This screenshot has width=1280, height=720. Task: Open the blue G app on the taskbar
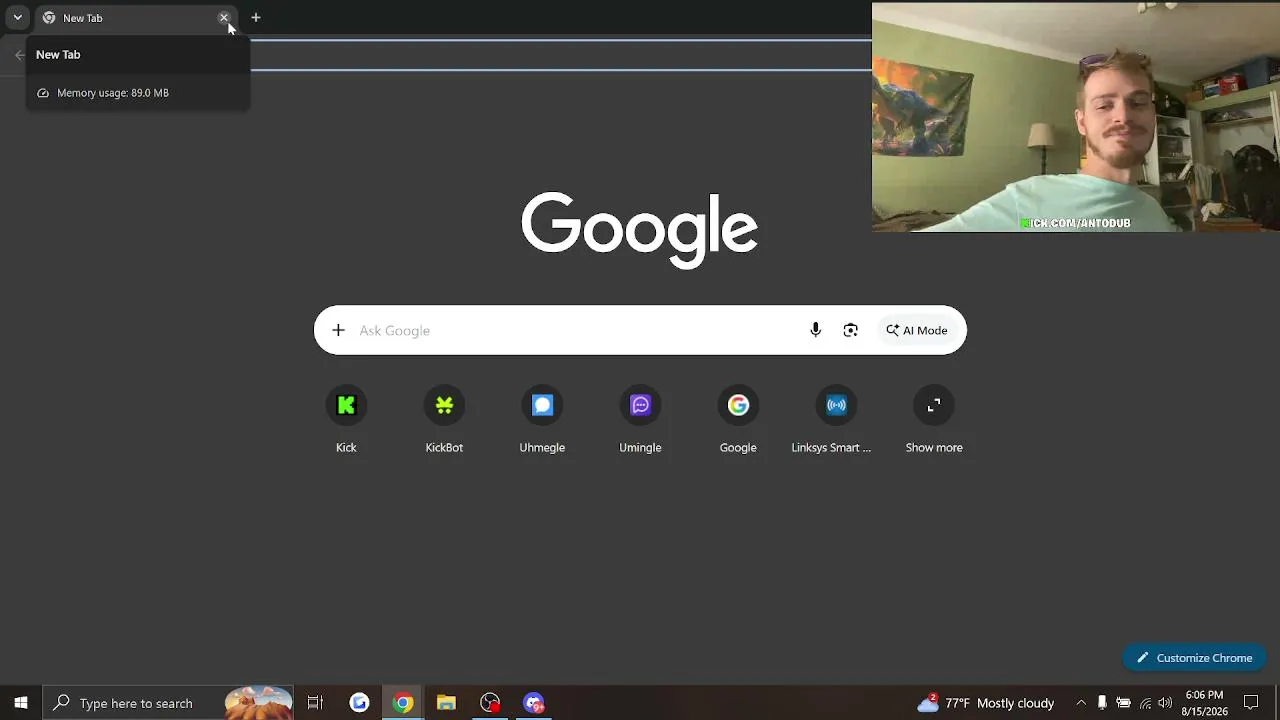coord(359,703)
